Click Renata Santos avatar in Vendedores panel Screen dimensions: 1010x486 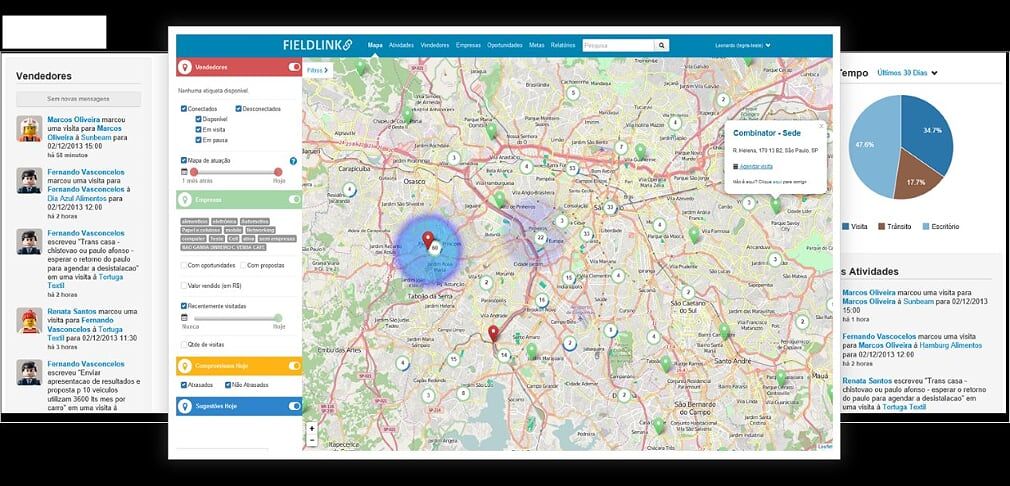point(29,321)
